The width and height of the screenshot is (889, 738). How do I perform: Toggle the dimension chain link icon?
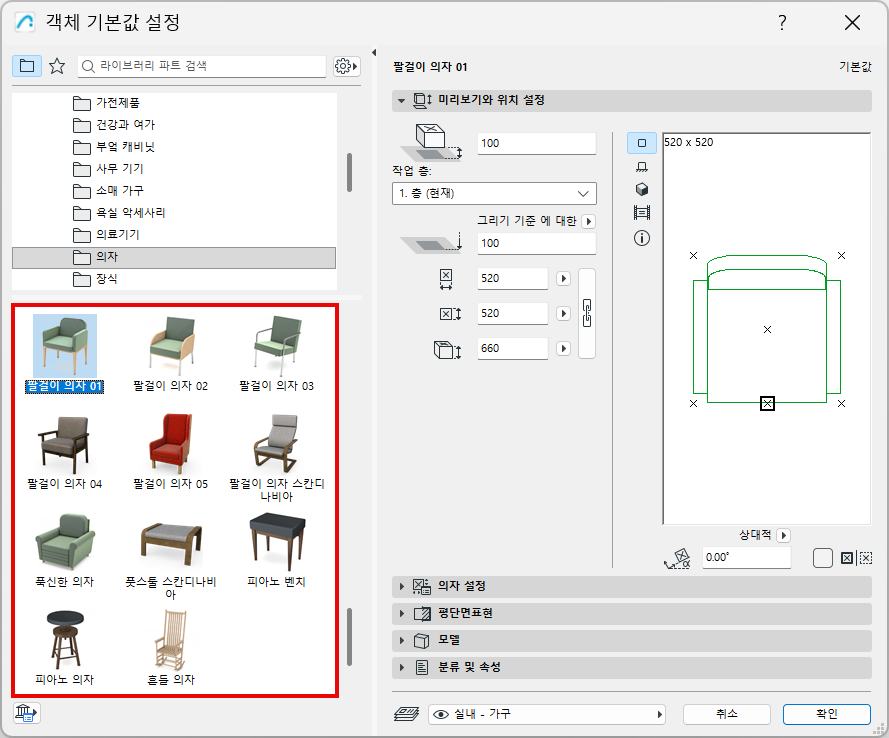(x=587, y=313)
